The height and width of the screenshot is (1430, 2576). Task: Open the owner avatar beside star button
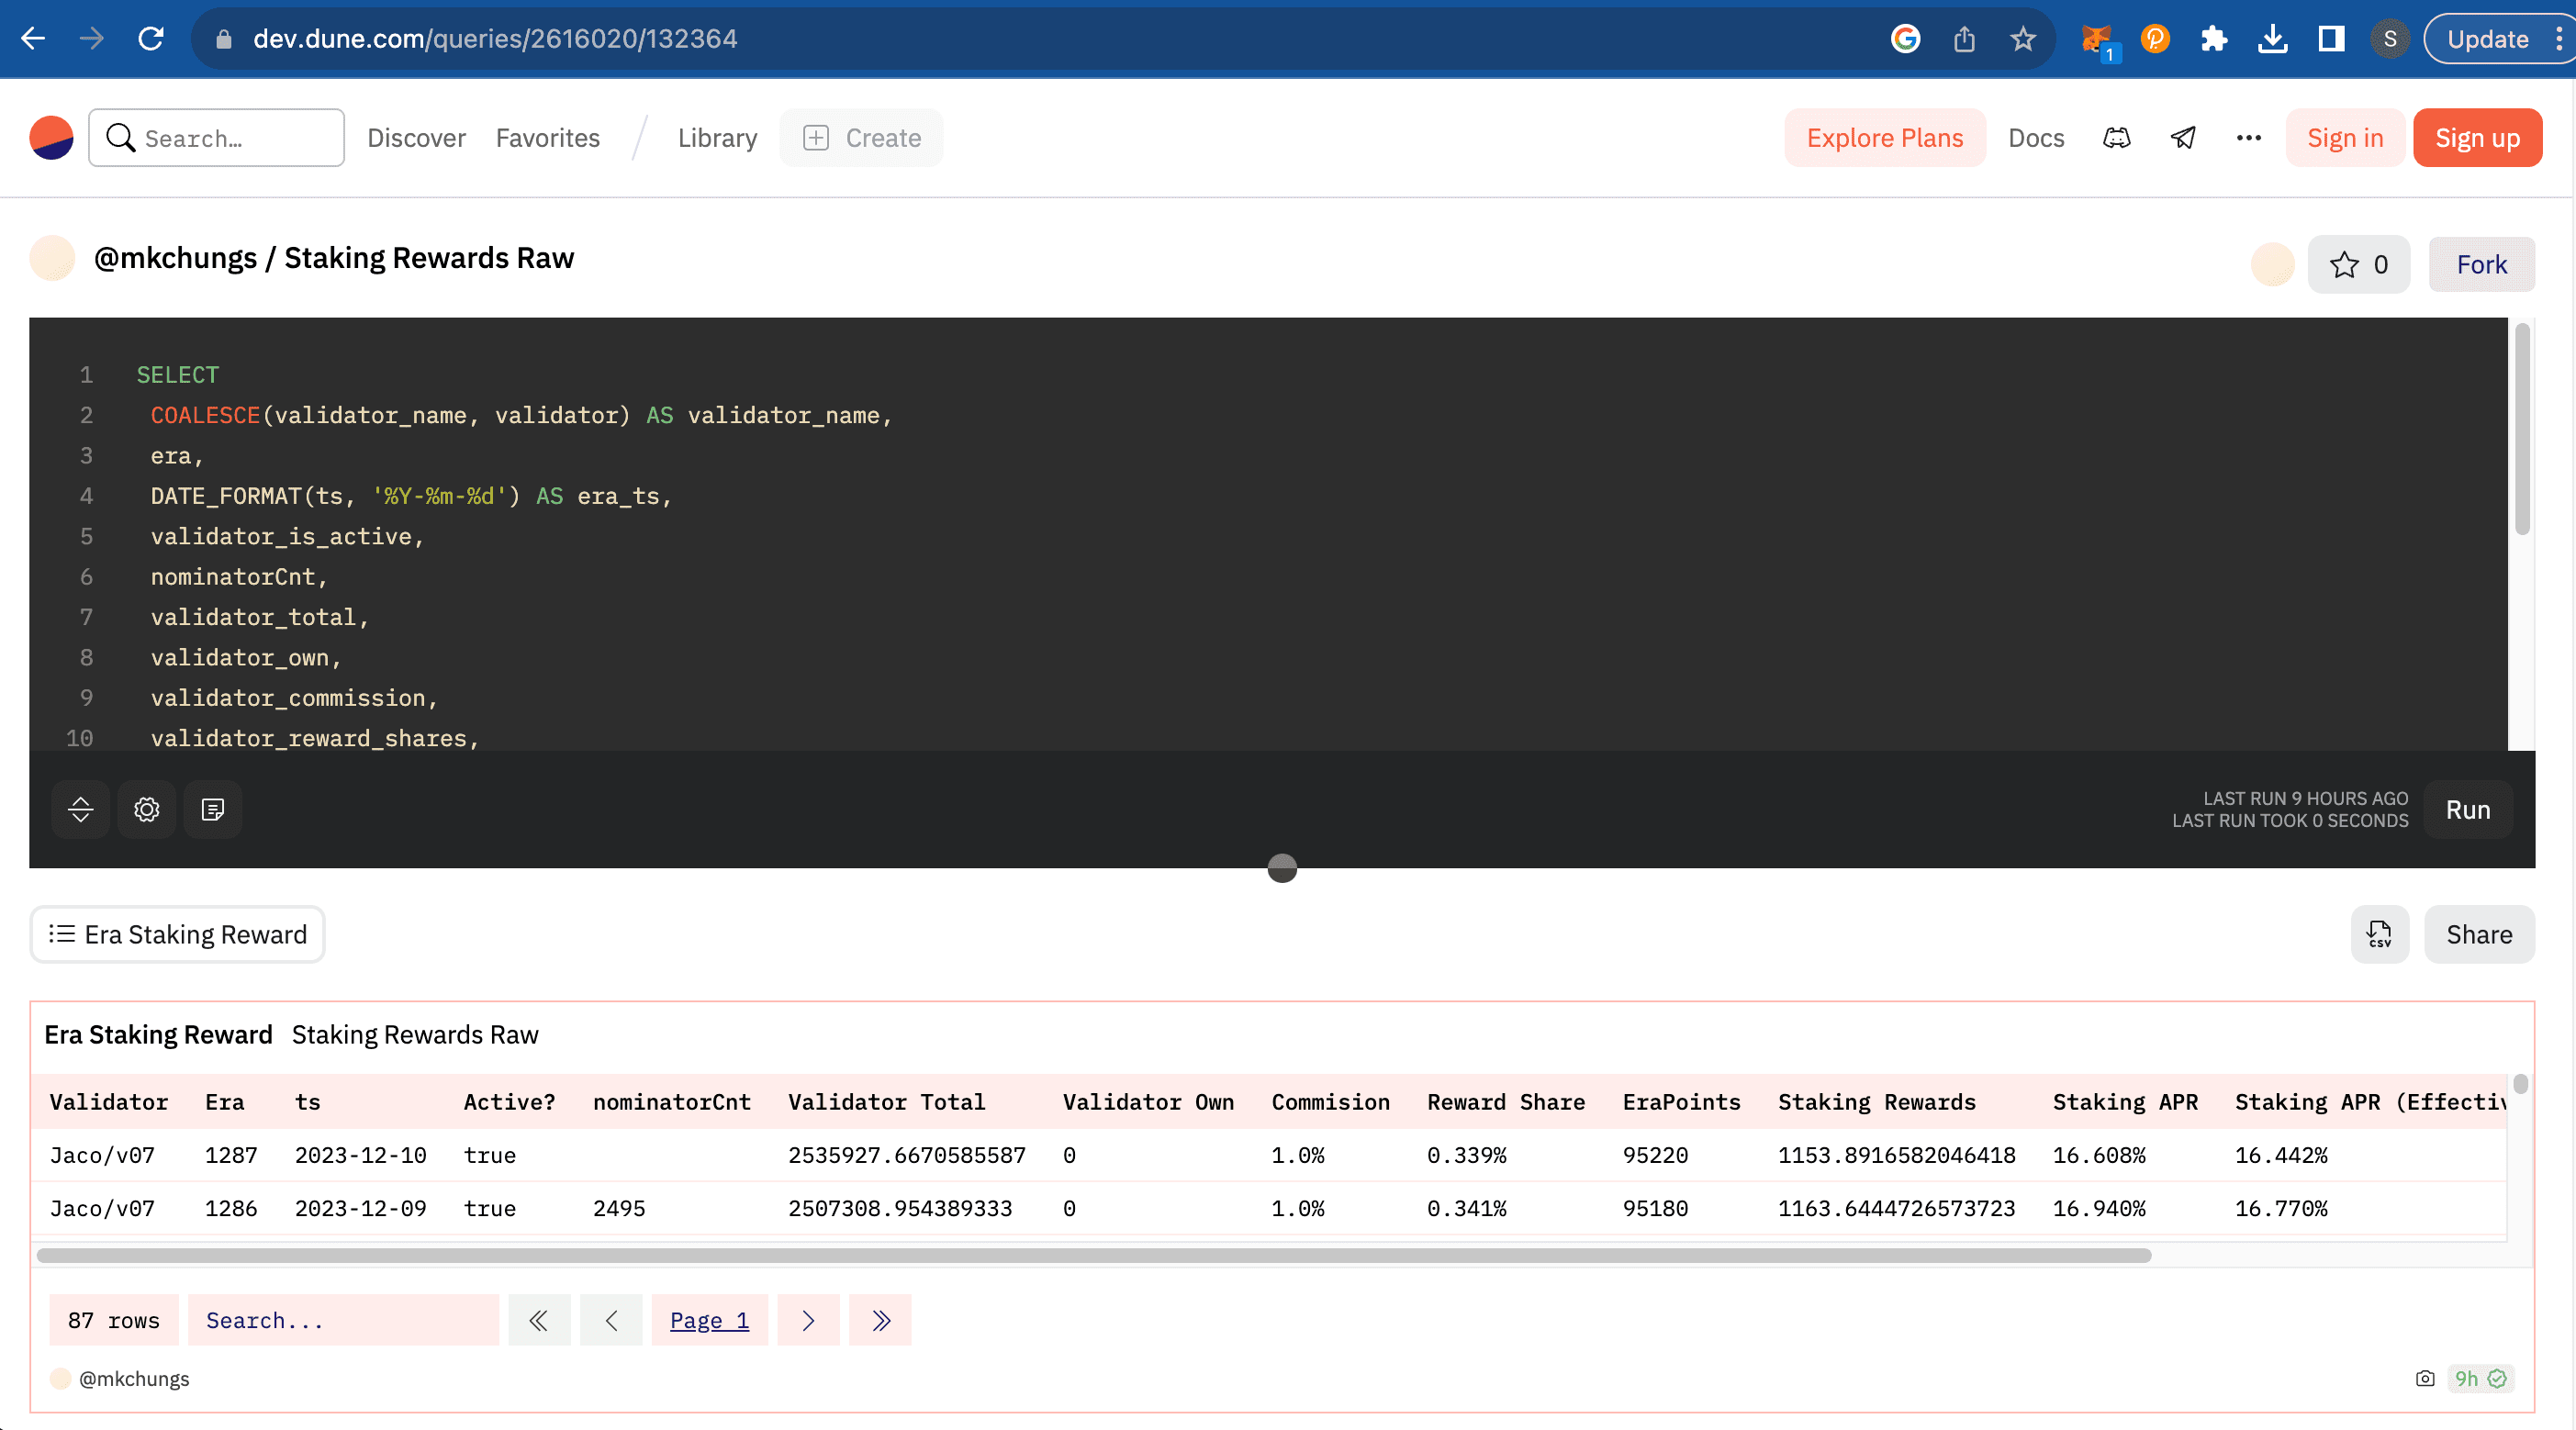pos(2272,264)
